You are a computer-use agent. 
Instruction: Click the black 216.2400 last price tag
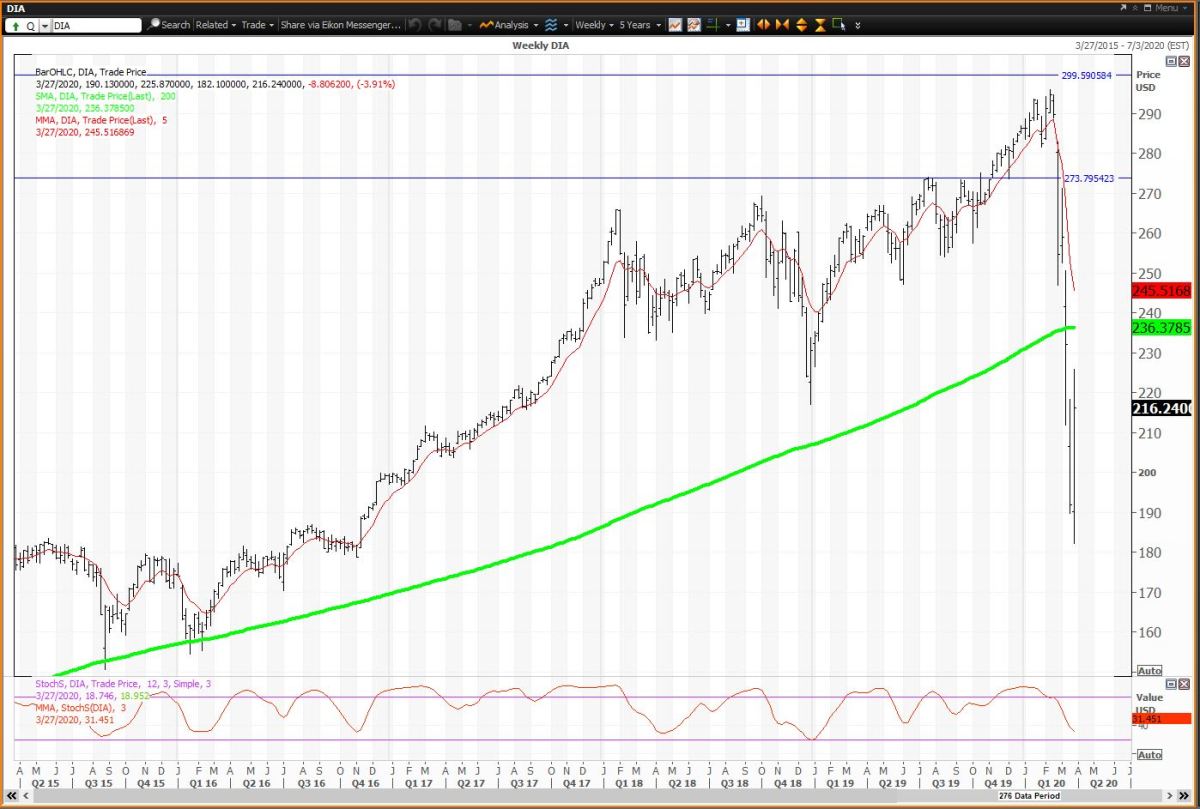coord(1161,408)
